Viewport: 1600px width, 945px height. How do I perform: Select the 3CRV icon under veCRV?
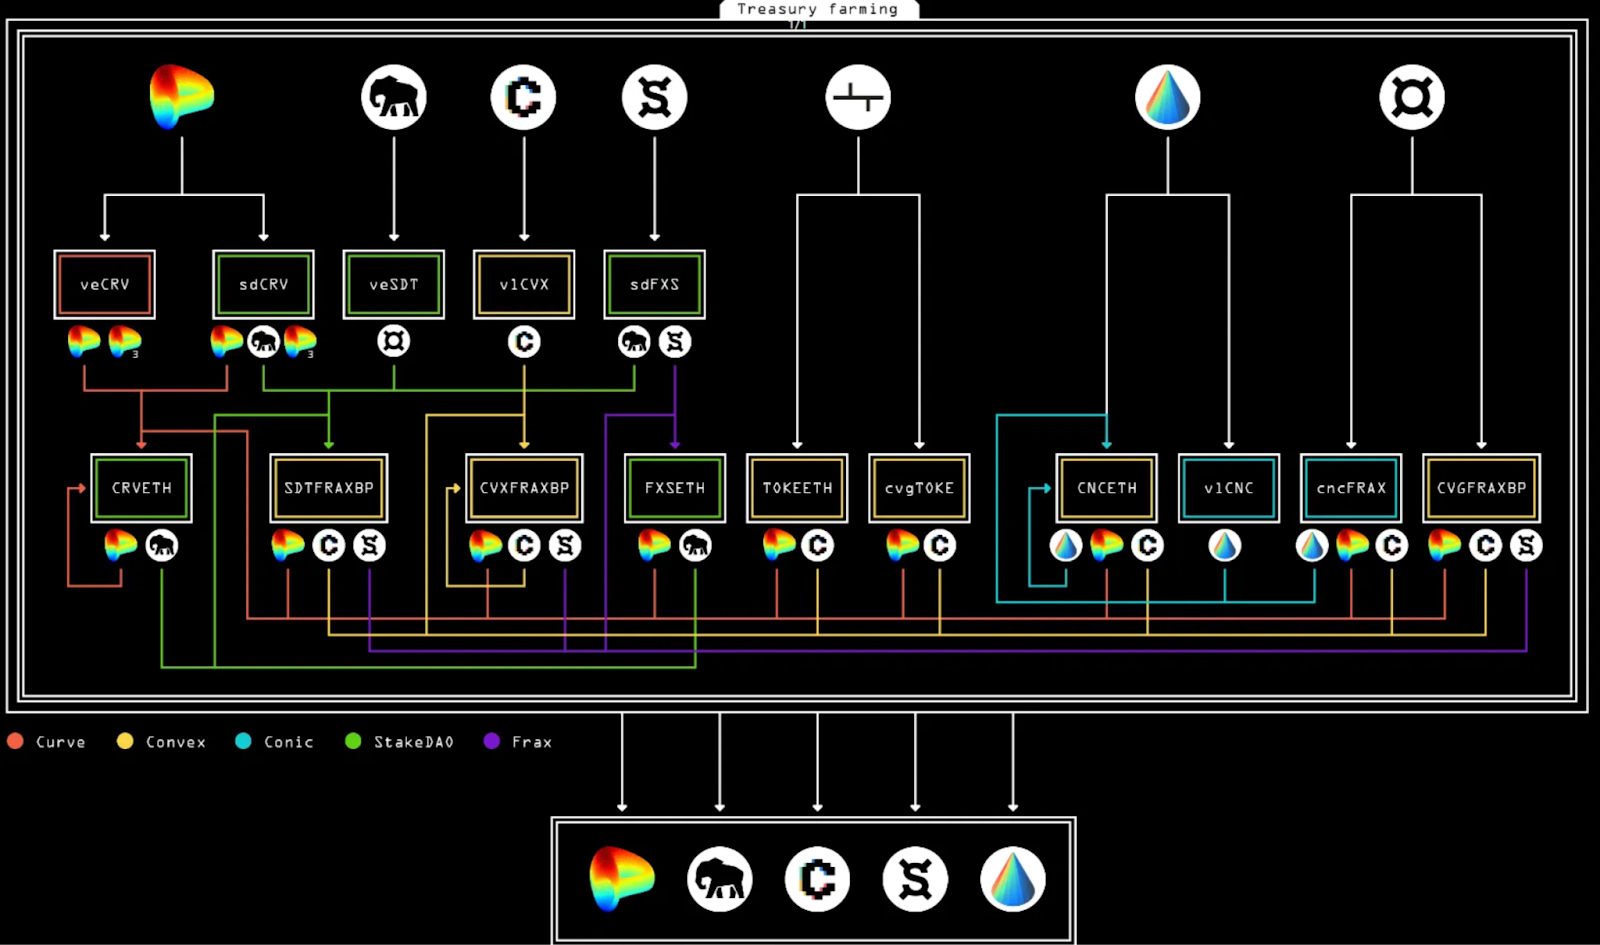click(125, 342)
